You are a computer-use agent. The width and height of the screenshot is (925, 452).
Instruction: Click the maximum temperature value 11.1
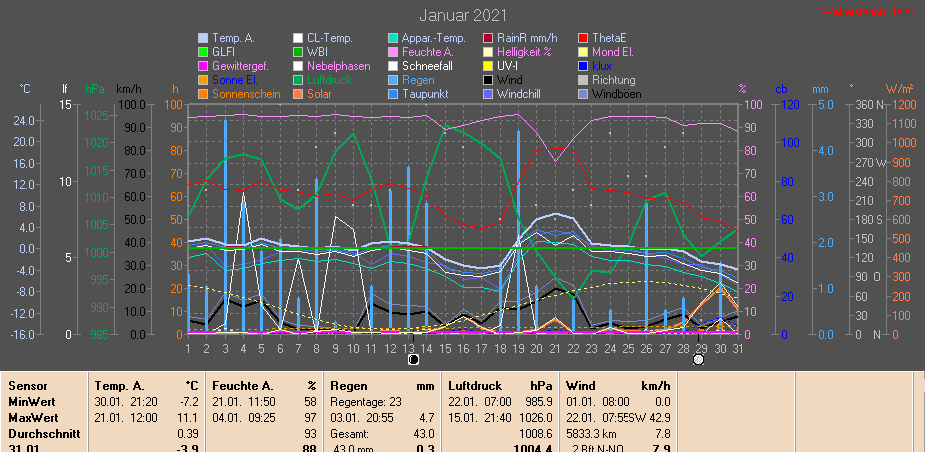click(189, 418)
